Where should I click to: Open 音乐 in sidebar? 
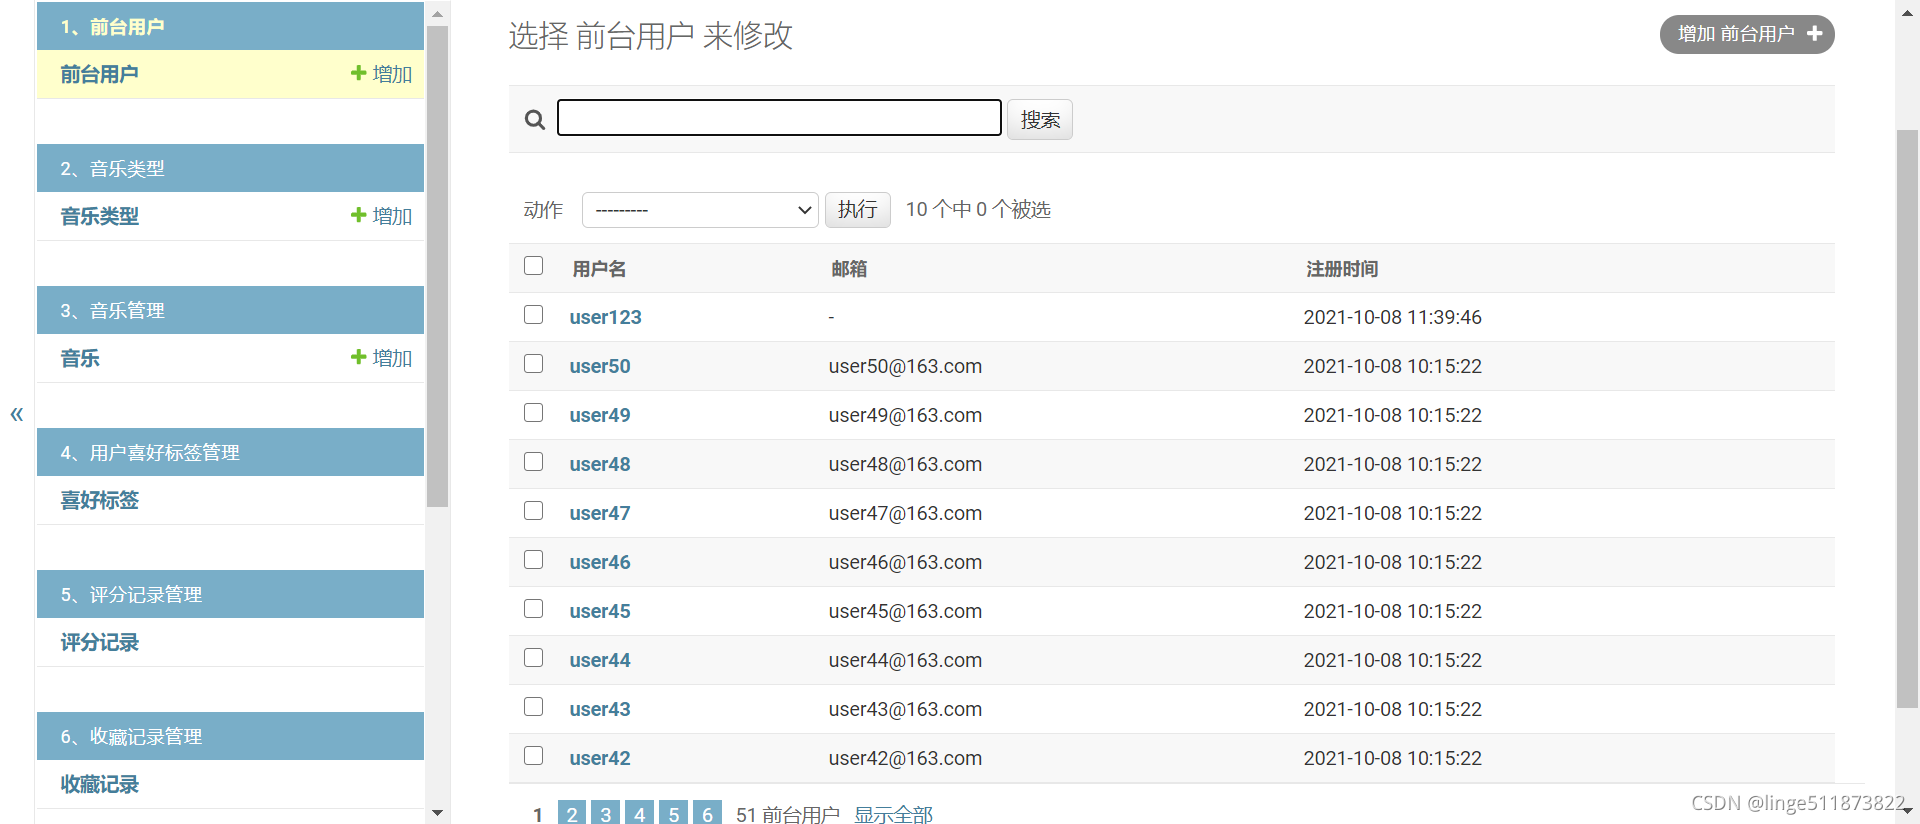(80, 358)
